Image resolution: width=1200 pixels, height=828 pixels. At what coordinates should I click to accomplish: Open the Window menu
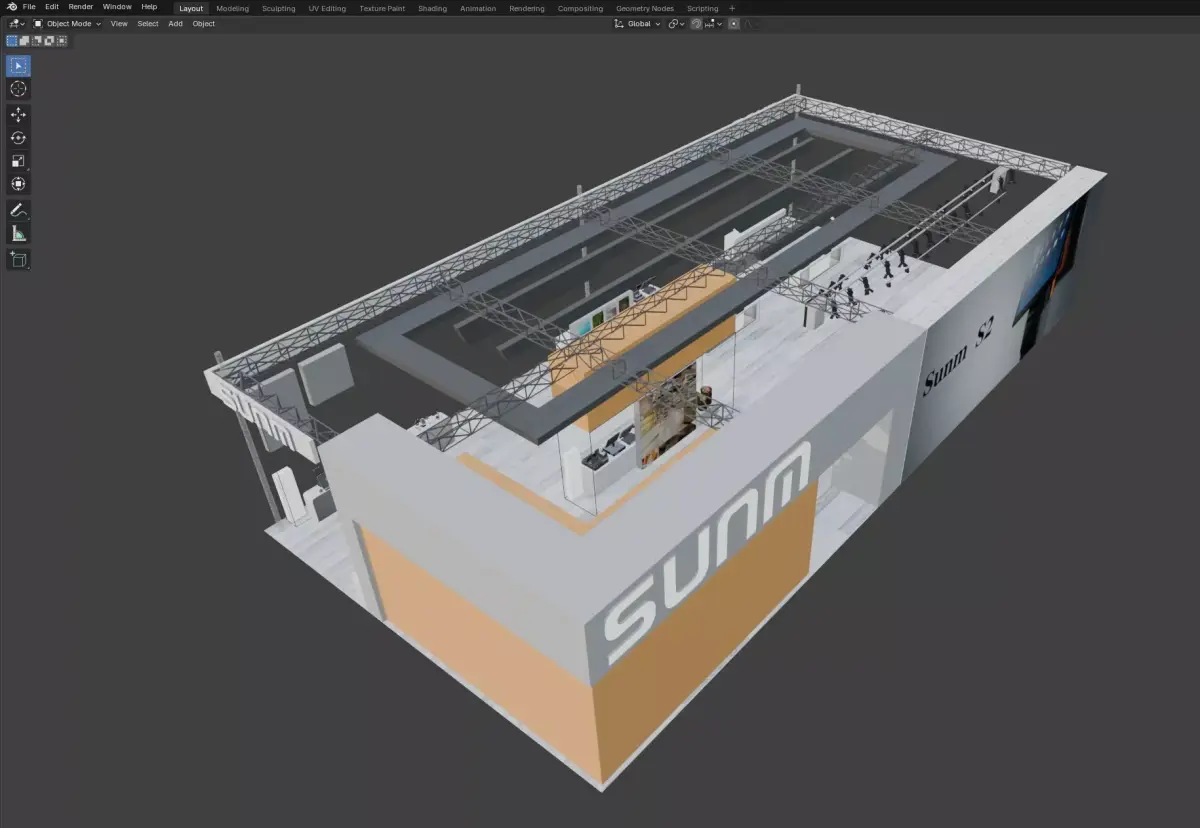pyautogui.click(x=117, y=7)
